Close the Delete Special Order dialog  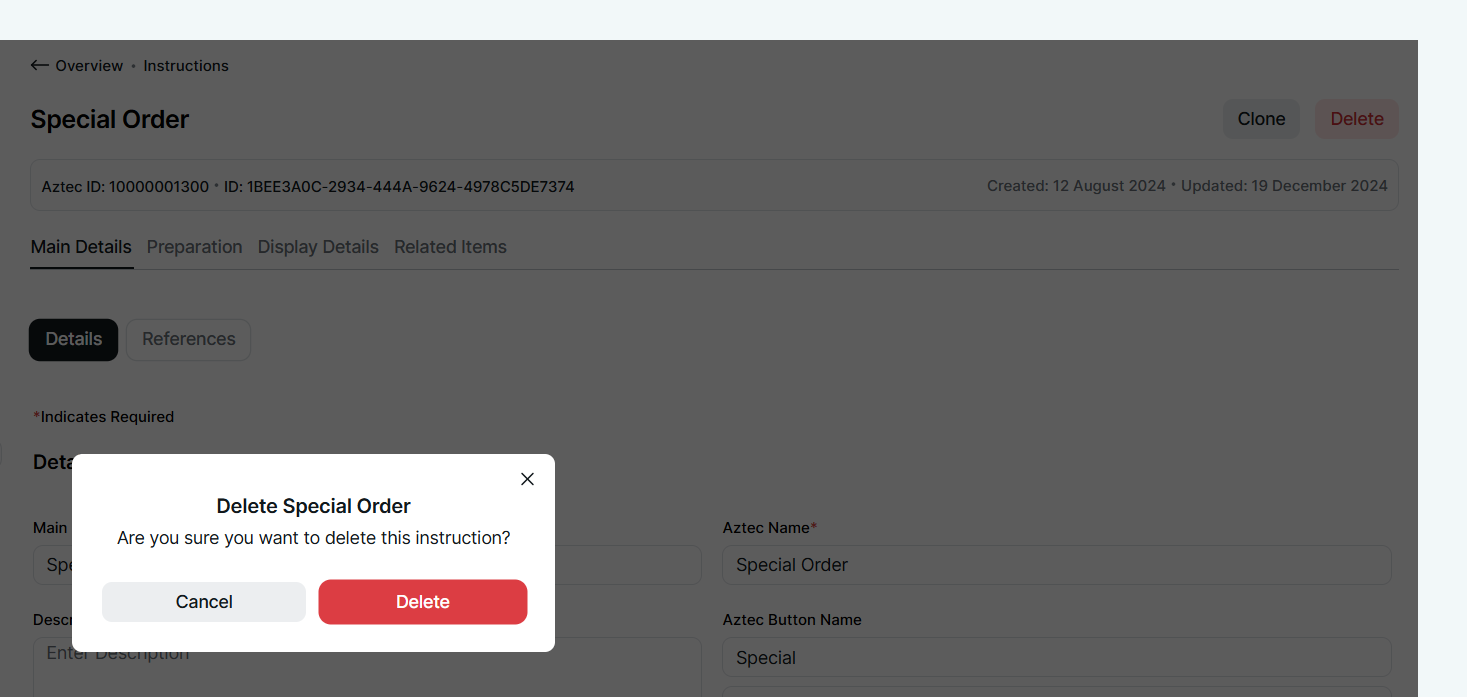[527, 479]
